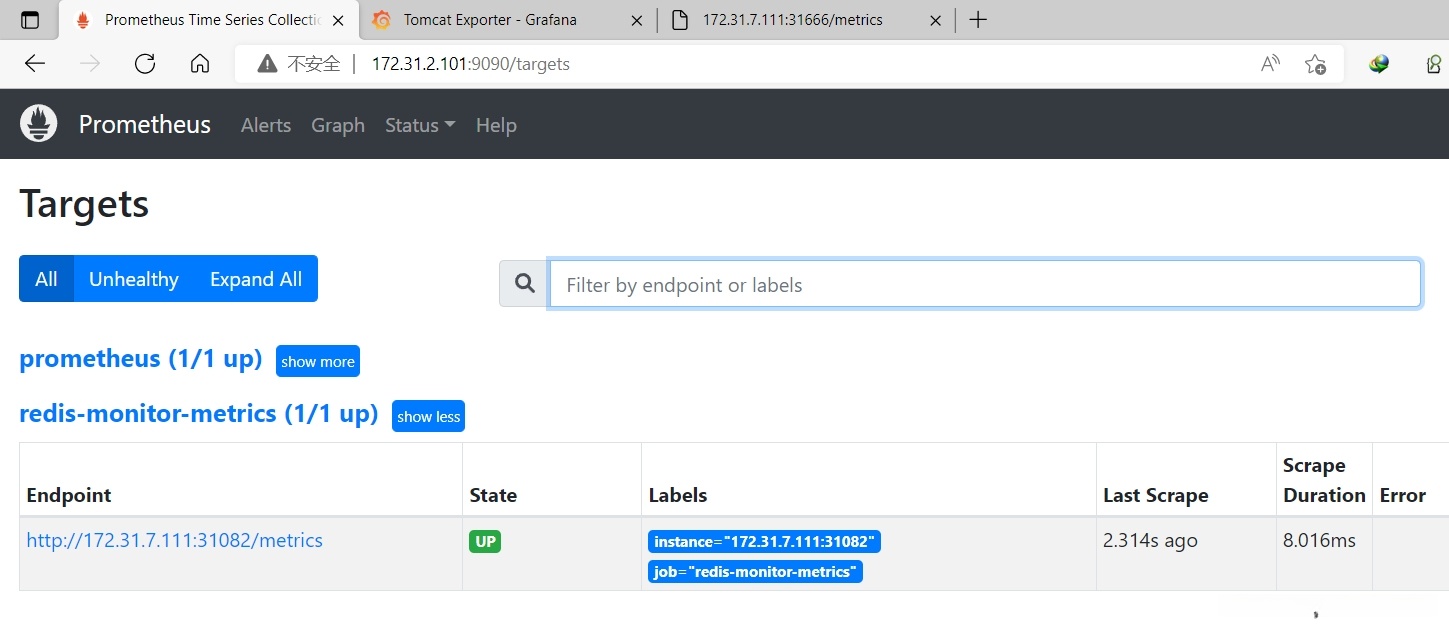Expand prometheus job with show more
The height and width of the screenshot is (628, 1449).
click(x=318, y=361)
